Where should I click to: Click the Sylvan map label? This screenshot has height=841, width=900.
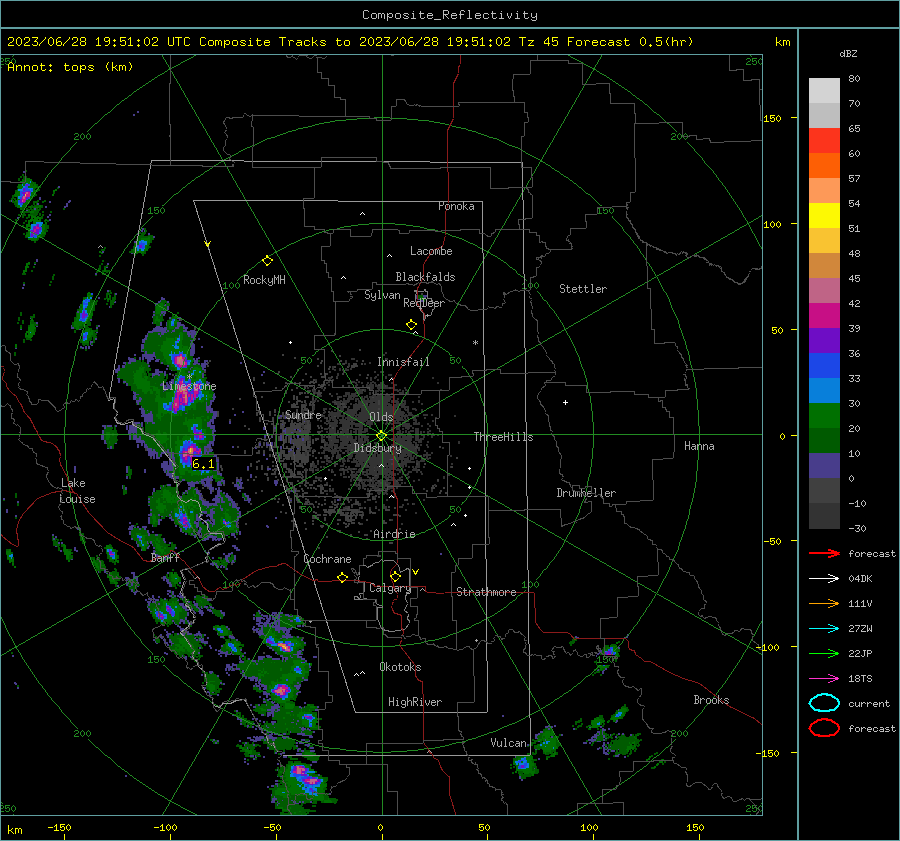[382, 295]
